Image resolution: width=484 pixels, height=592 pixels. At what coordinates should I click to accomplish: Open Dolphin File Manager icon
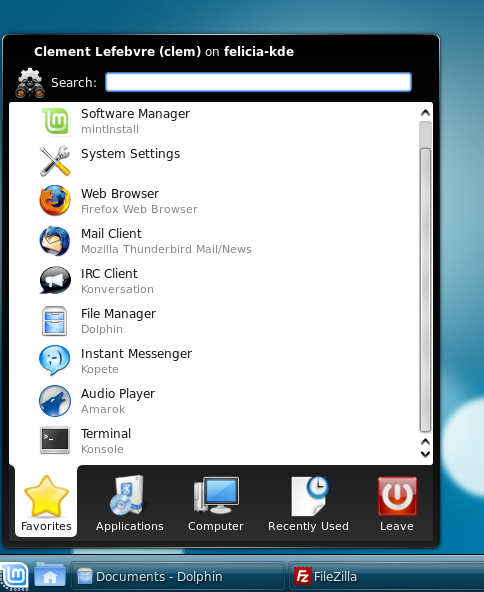(x=55, y=321)
